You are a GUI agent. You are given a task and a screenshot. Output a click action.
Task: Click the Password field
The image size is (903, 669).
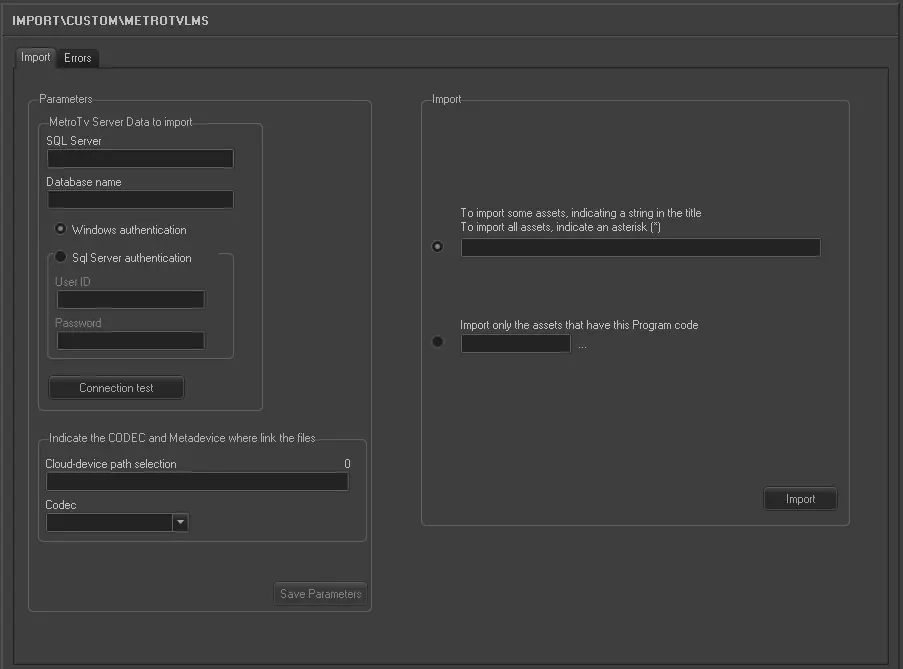(x=131, y=340)
